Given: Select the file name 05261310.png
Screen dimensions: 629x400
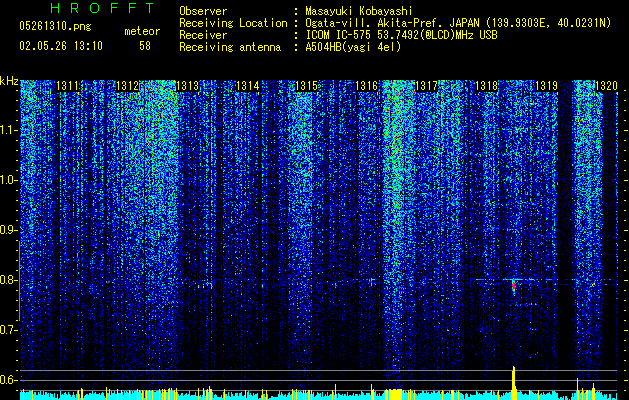Looking at the screenshot, I should [55, 26].
